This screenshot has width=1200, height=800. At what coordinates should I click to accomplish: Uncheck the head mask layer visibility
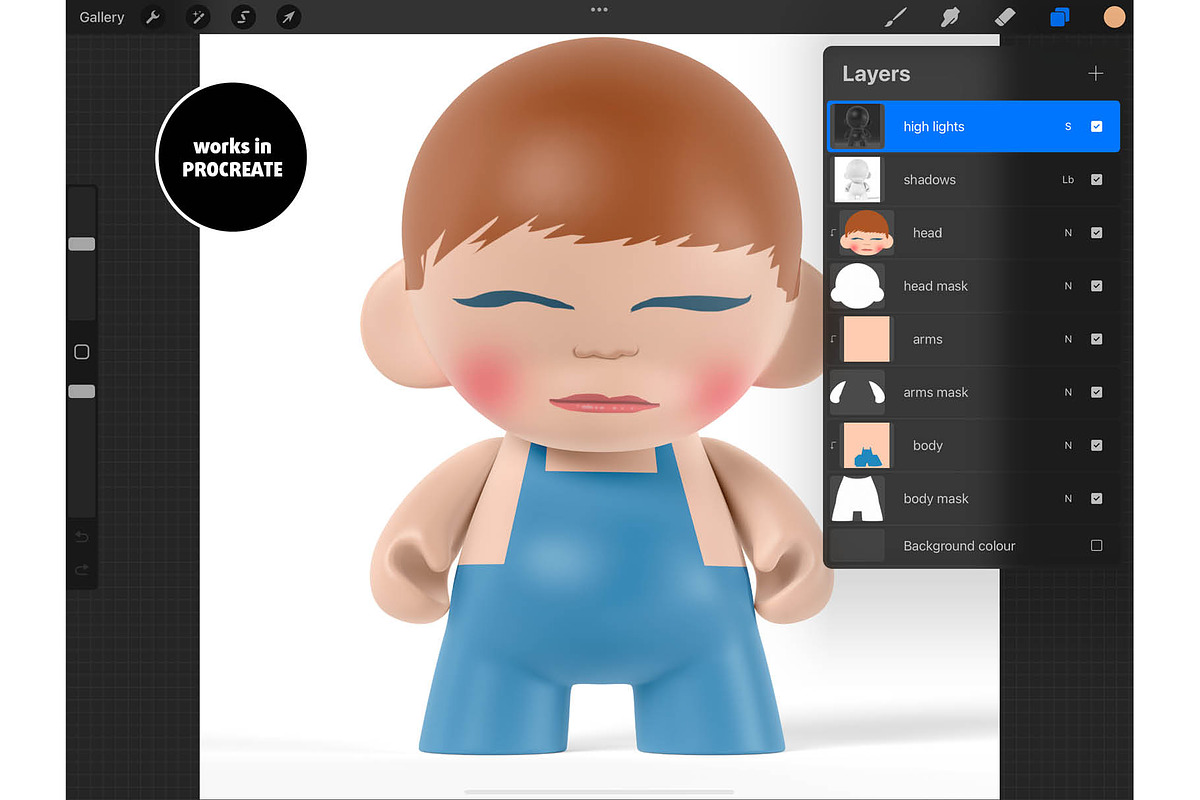1097,286
